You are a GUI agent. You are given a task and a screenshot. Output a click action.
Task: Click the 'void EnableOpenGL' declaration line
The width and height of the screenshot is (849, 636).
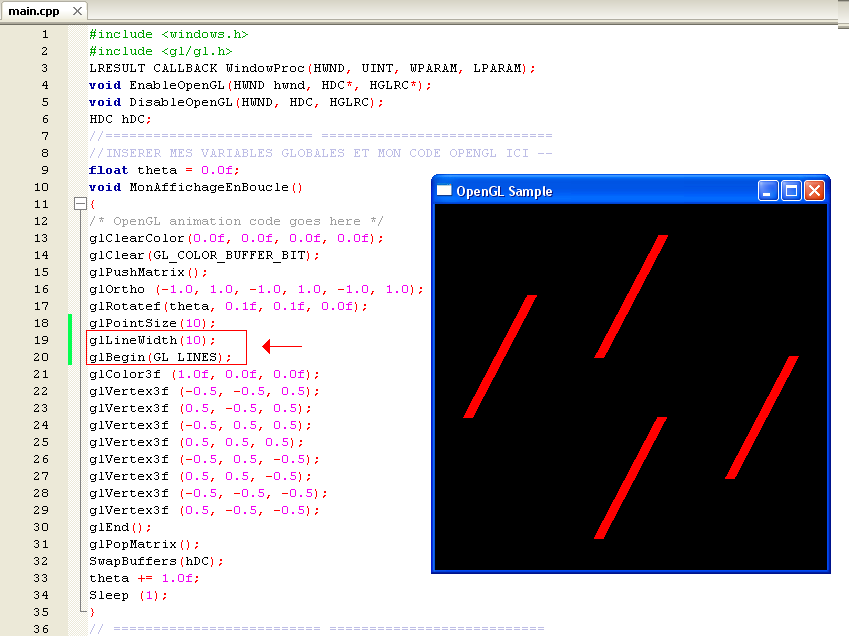pos(260,86)
